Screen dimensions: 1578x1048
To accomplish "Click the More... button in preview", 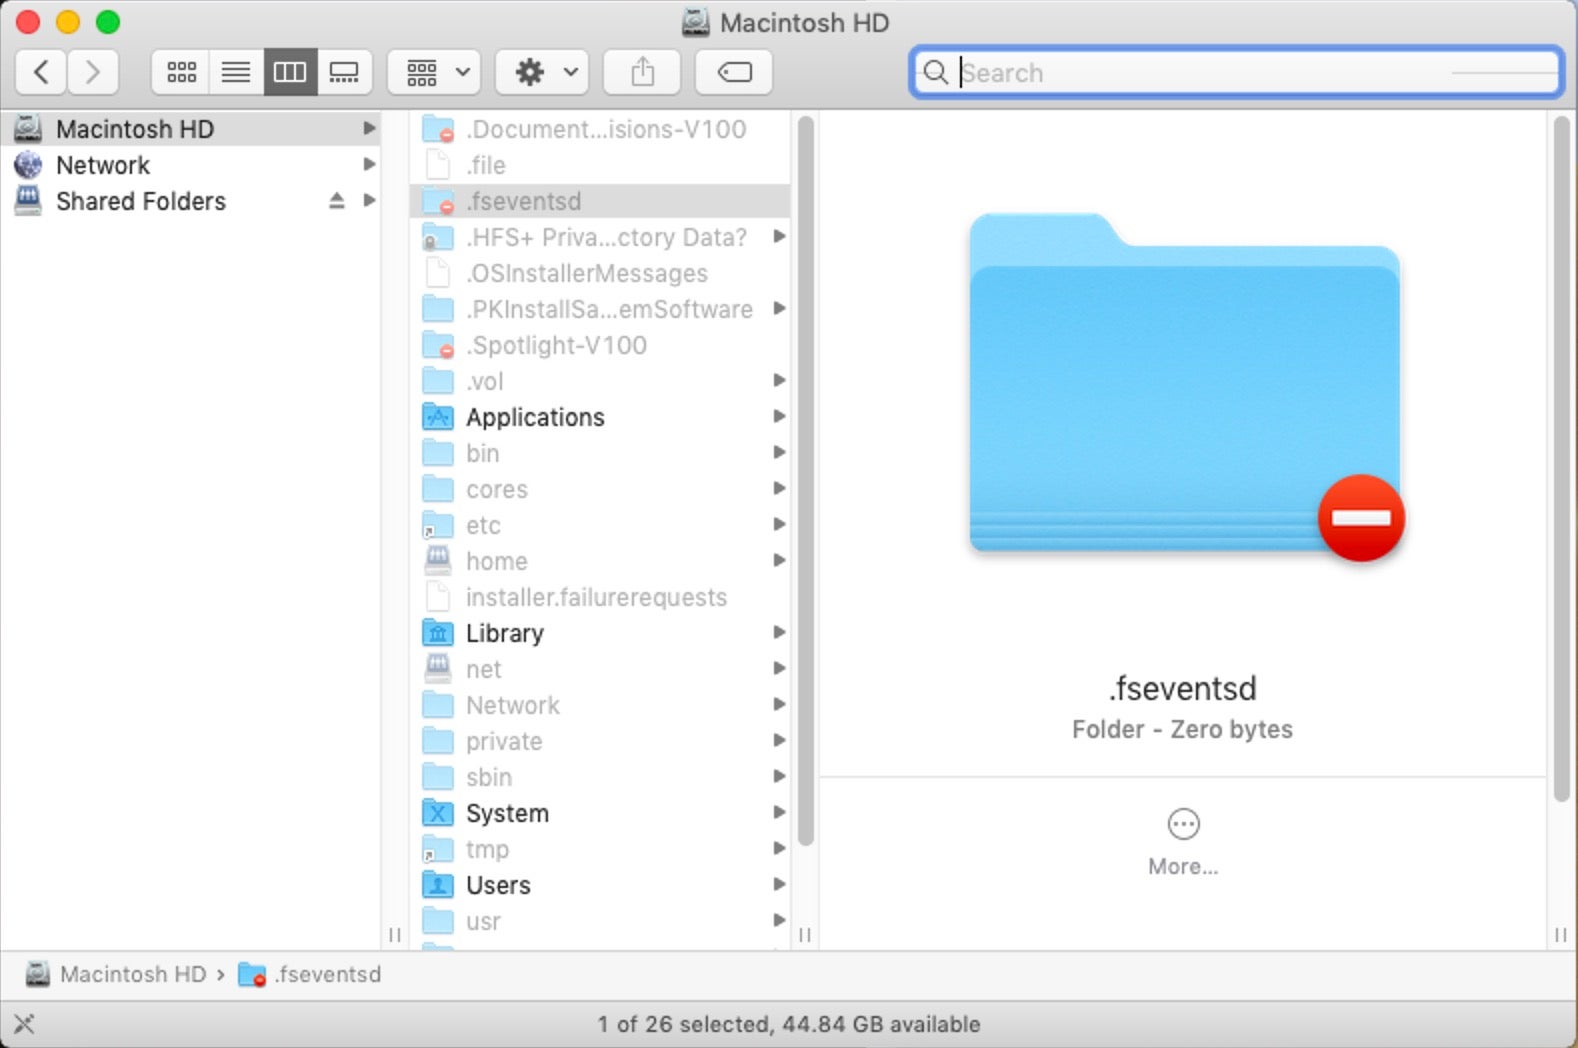I will tap(1183, 841).
